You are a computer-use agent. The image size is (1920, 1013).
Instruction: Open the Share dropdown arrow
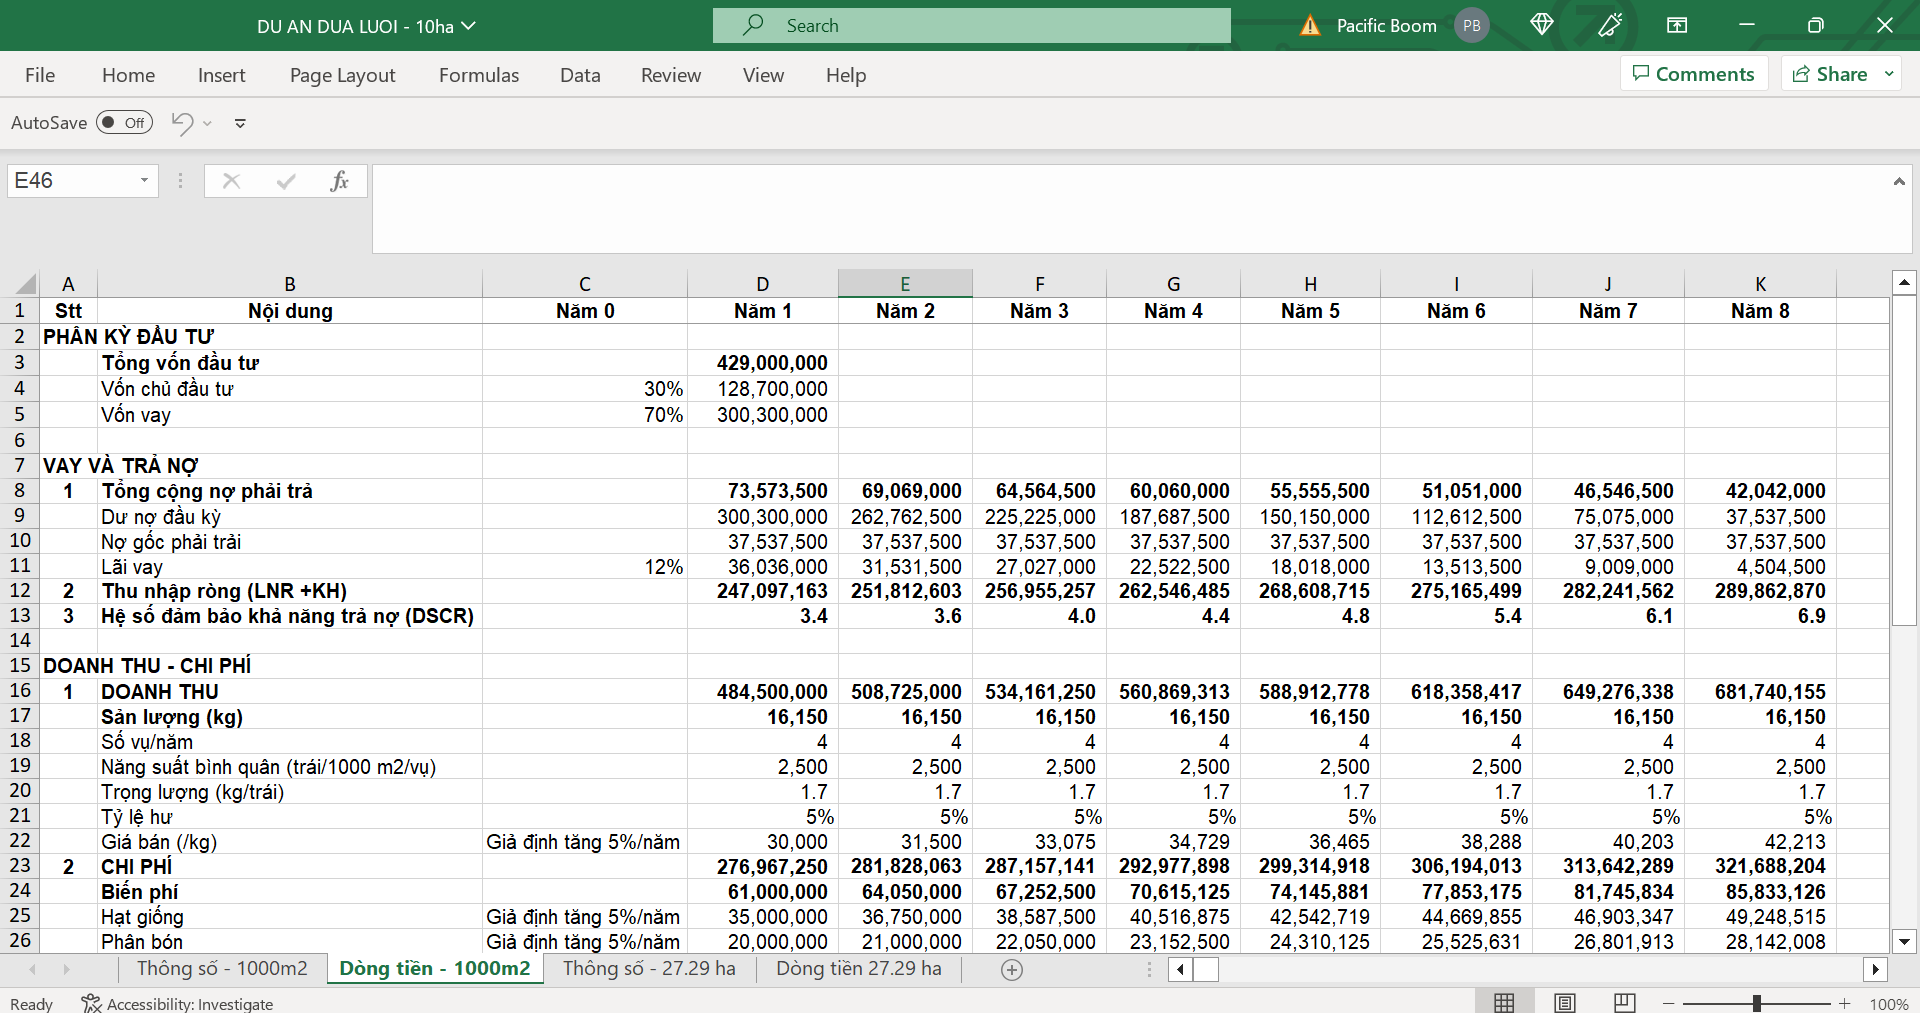(1889, 74)
